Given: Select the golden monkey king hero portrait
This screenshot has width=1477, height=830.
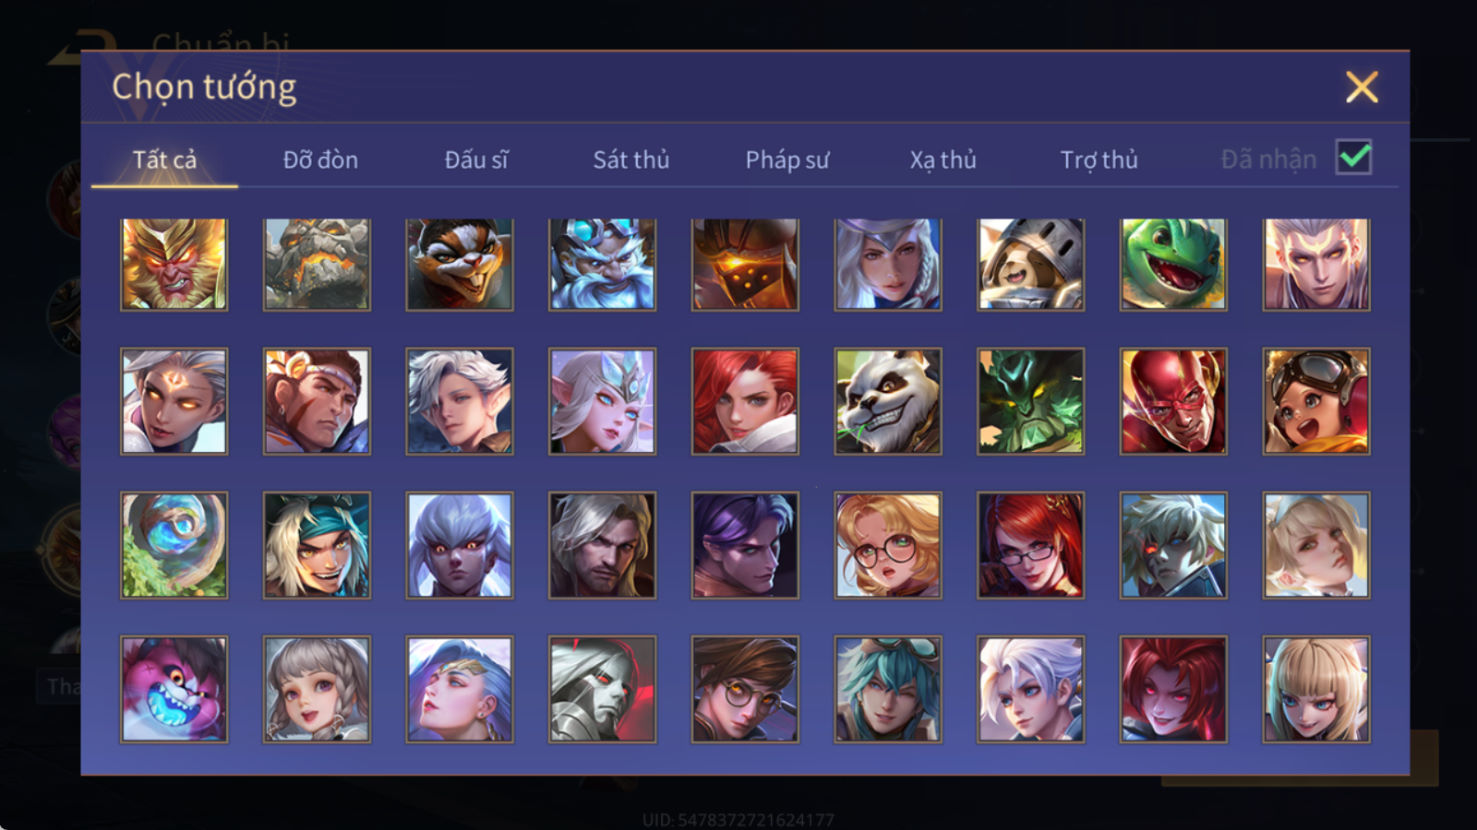Looking at the screenshot, I should [174, 264].
